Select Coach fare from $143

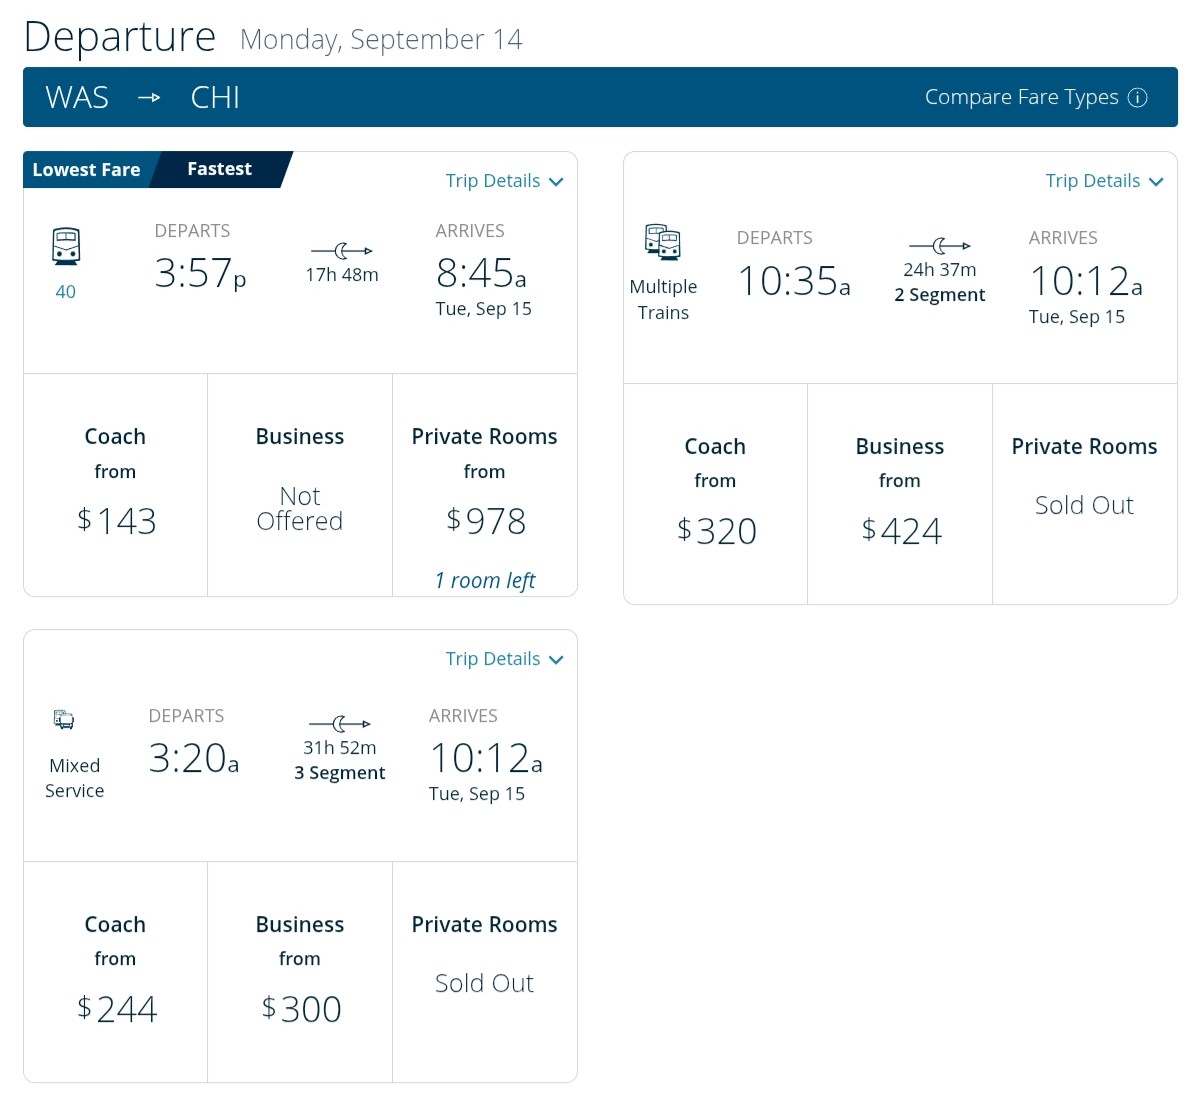click(116, 485)
